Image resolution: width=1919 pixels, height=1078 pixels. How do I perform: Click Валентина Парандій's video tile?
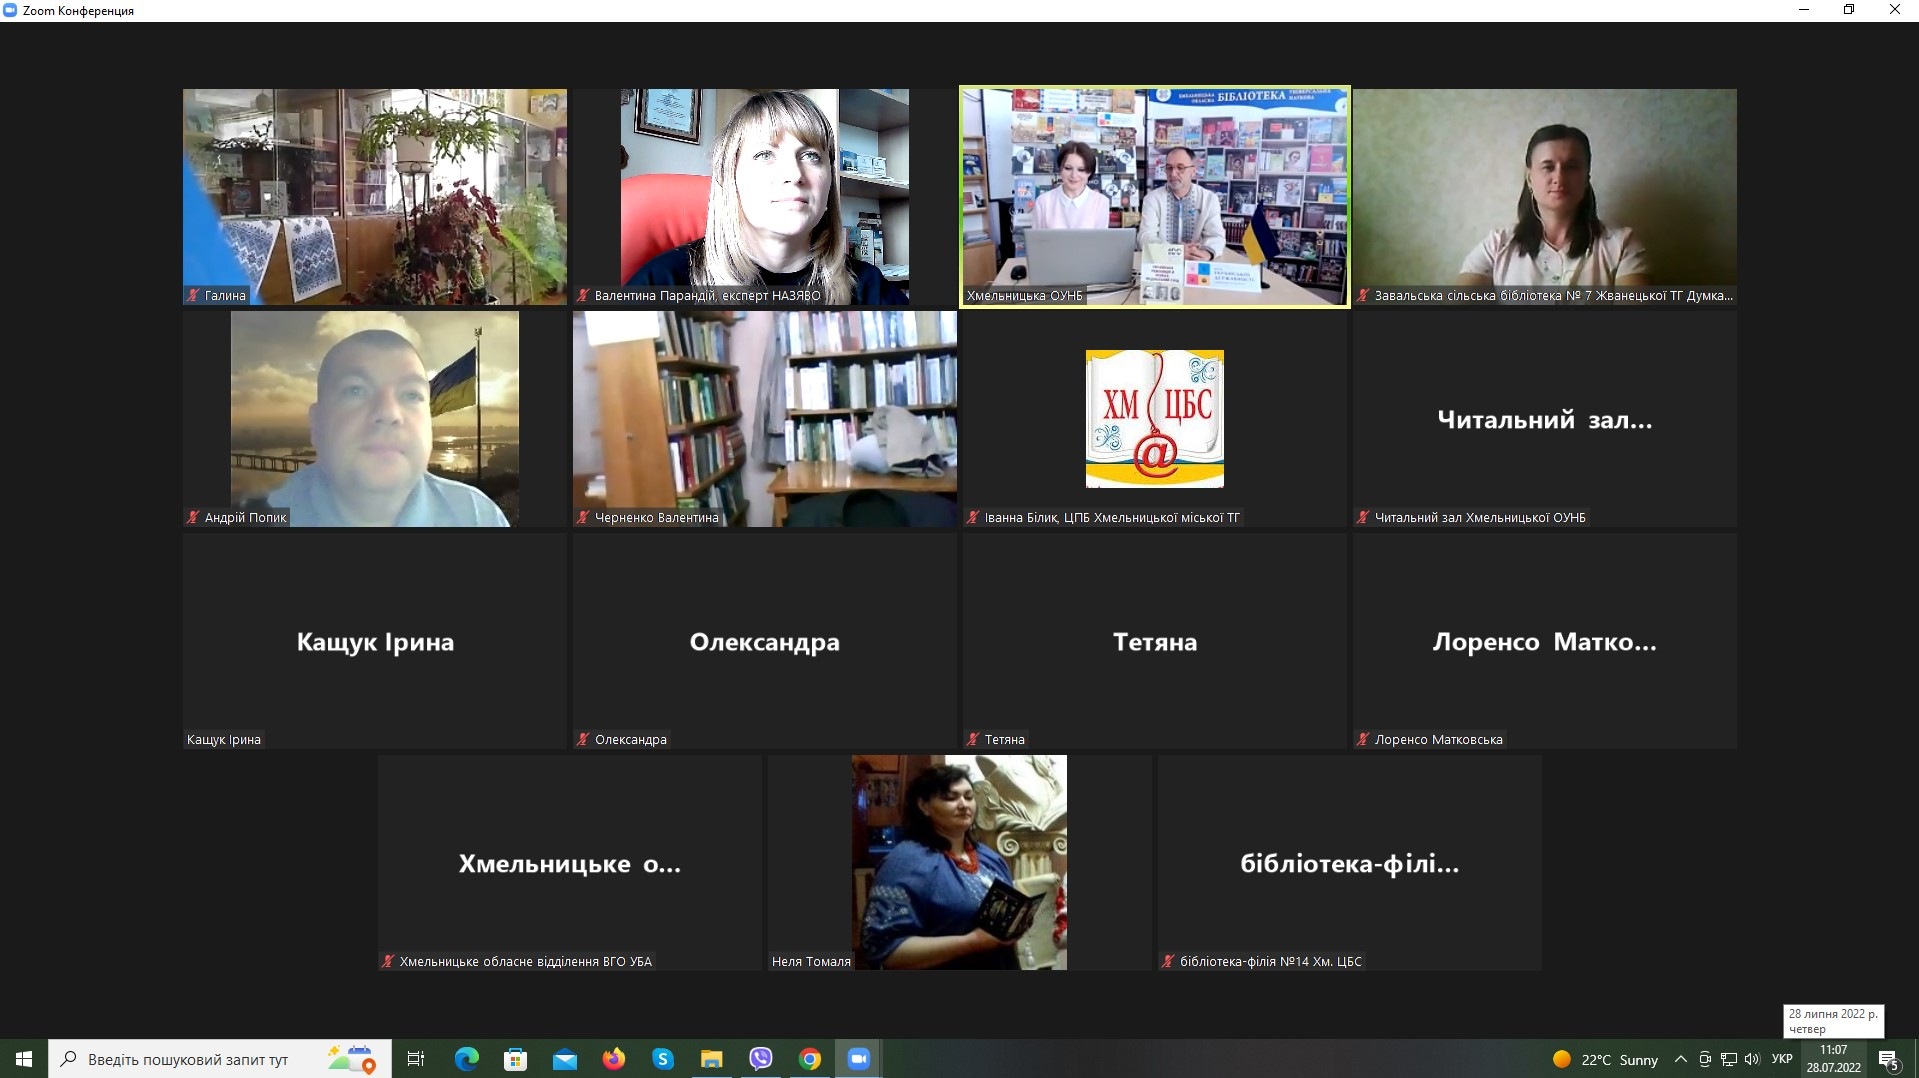click(x=764, y=196)
